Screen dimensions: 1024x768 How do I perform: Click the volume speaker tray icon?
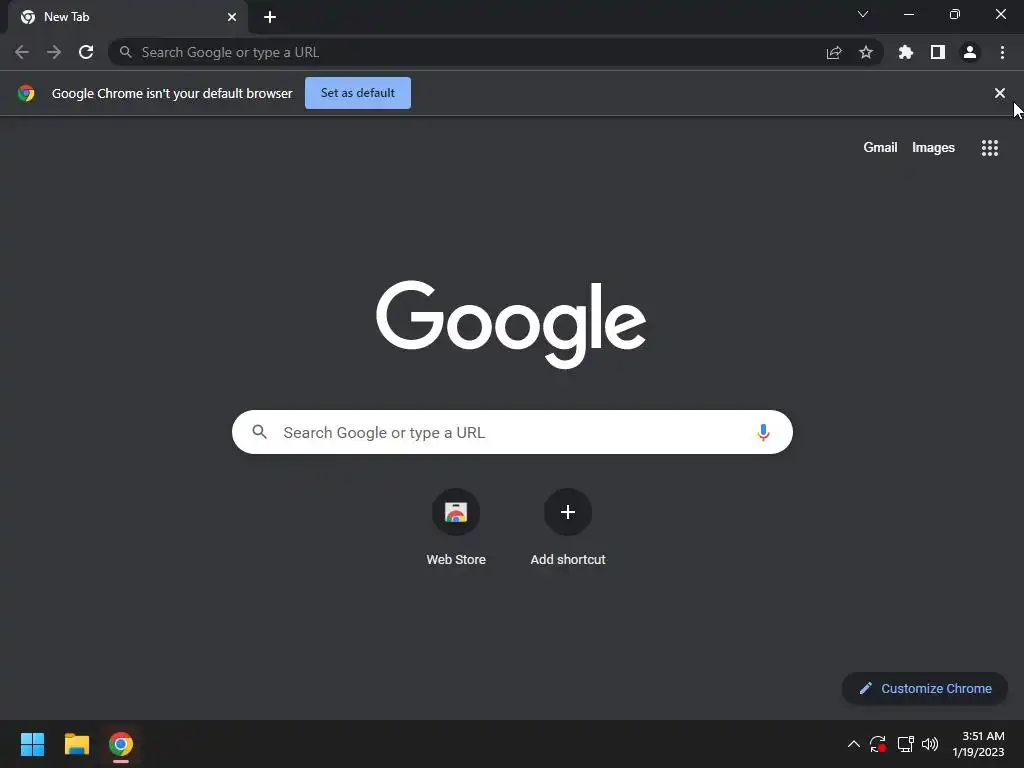click(x=930, y=744)
